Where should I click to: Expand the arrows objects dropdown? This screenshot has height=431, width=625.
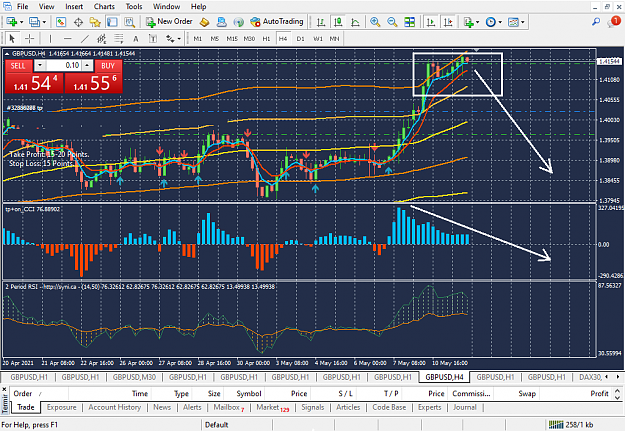click(179, 39)
